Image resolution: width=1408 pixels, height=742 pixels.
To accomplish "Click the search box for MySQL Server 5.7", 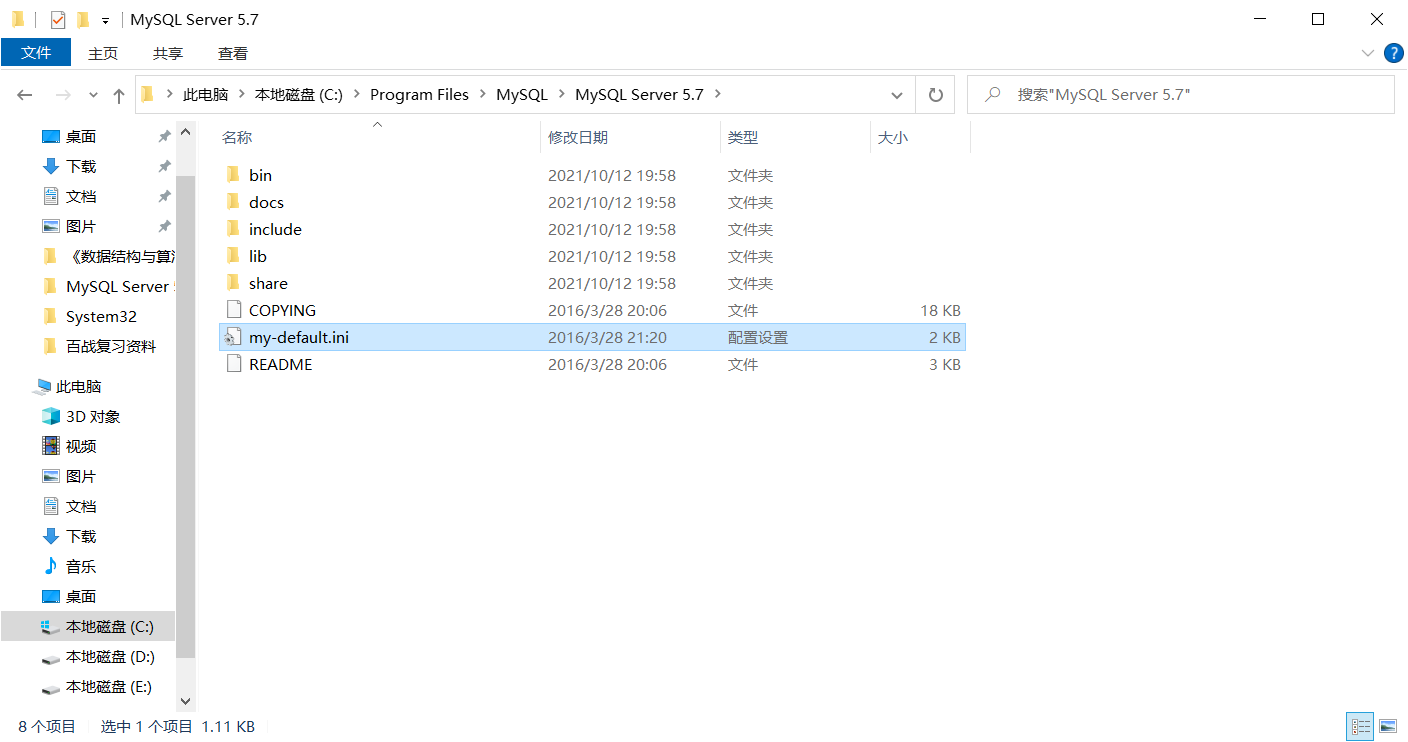I will point(1181,95).
